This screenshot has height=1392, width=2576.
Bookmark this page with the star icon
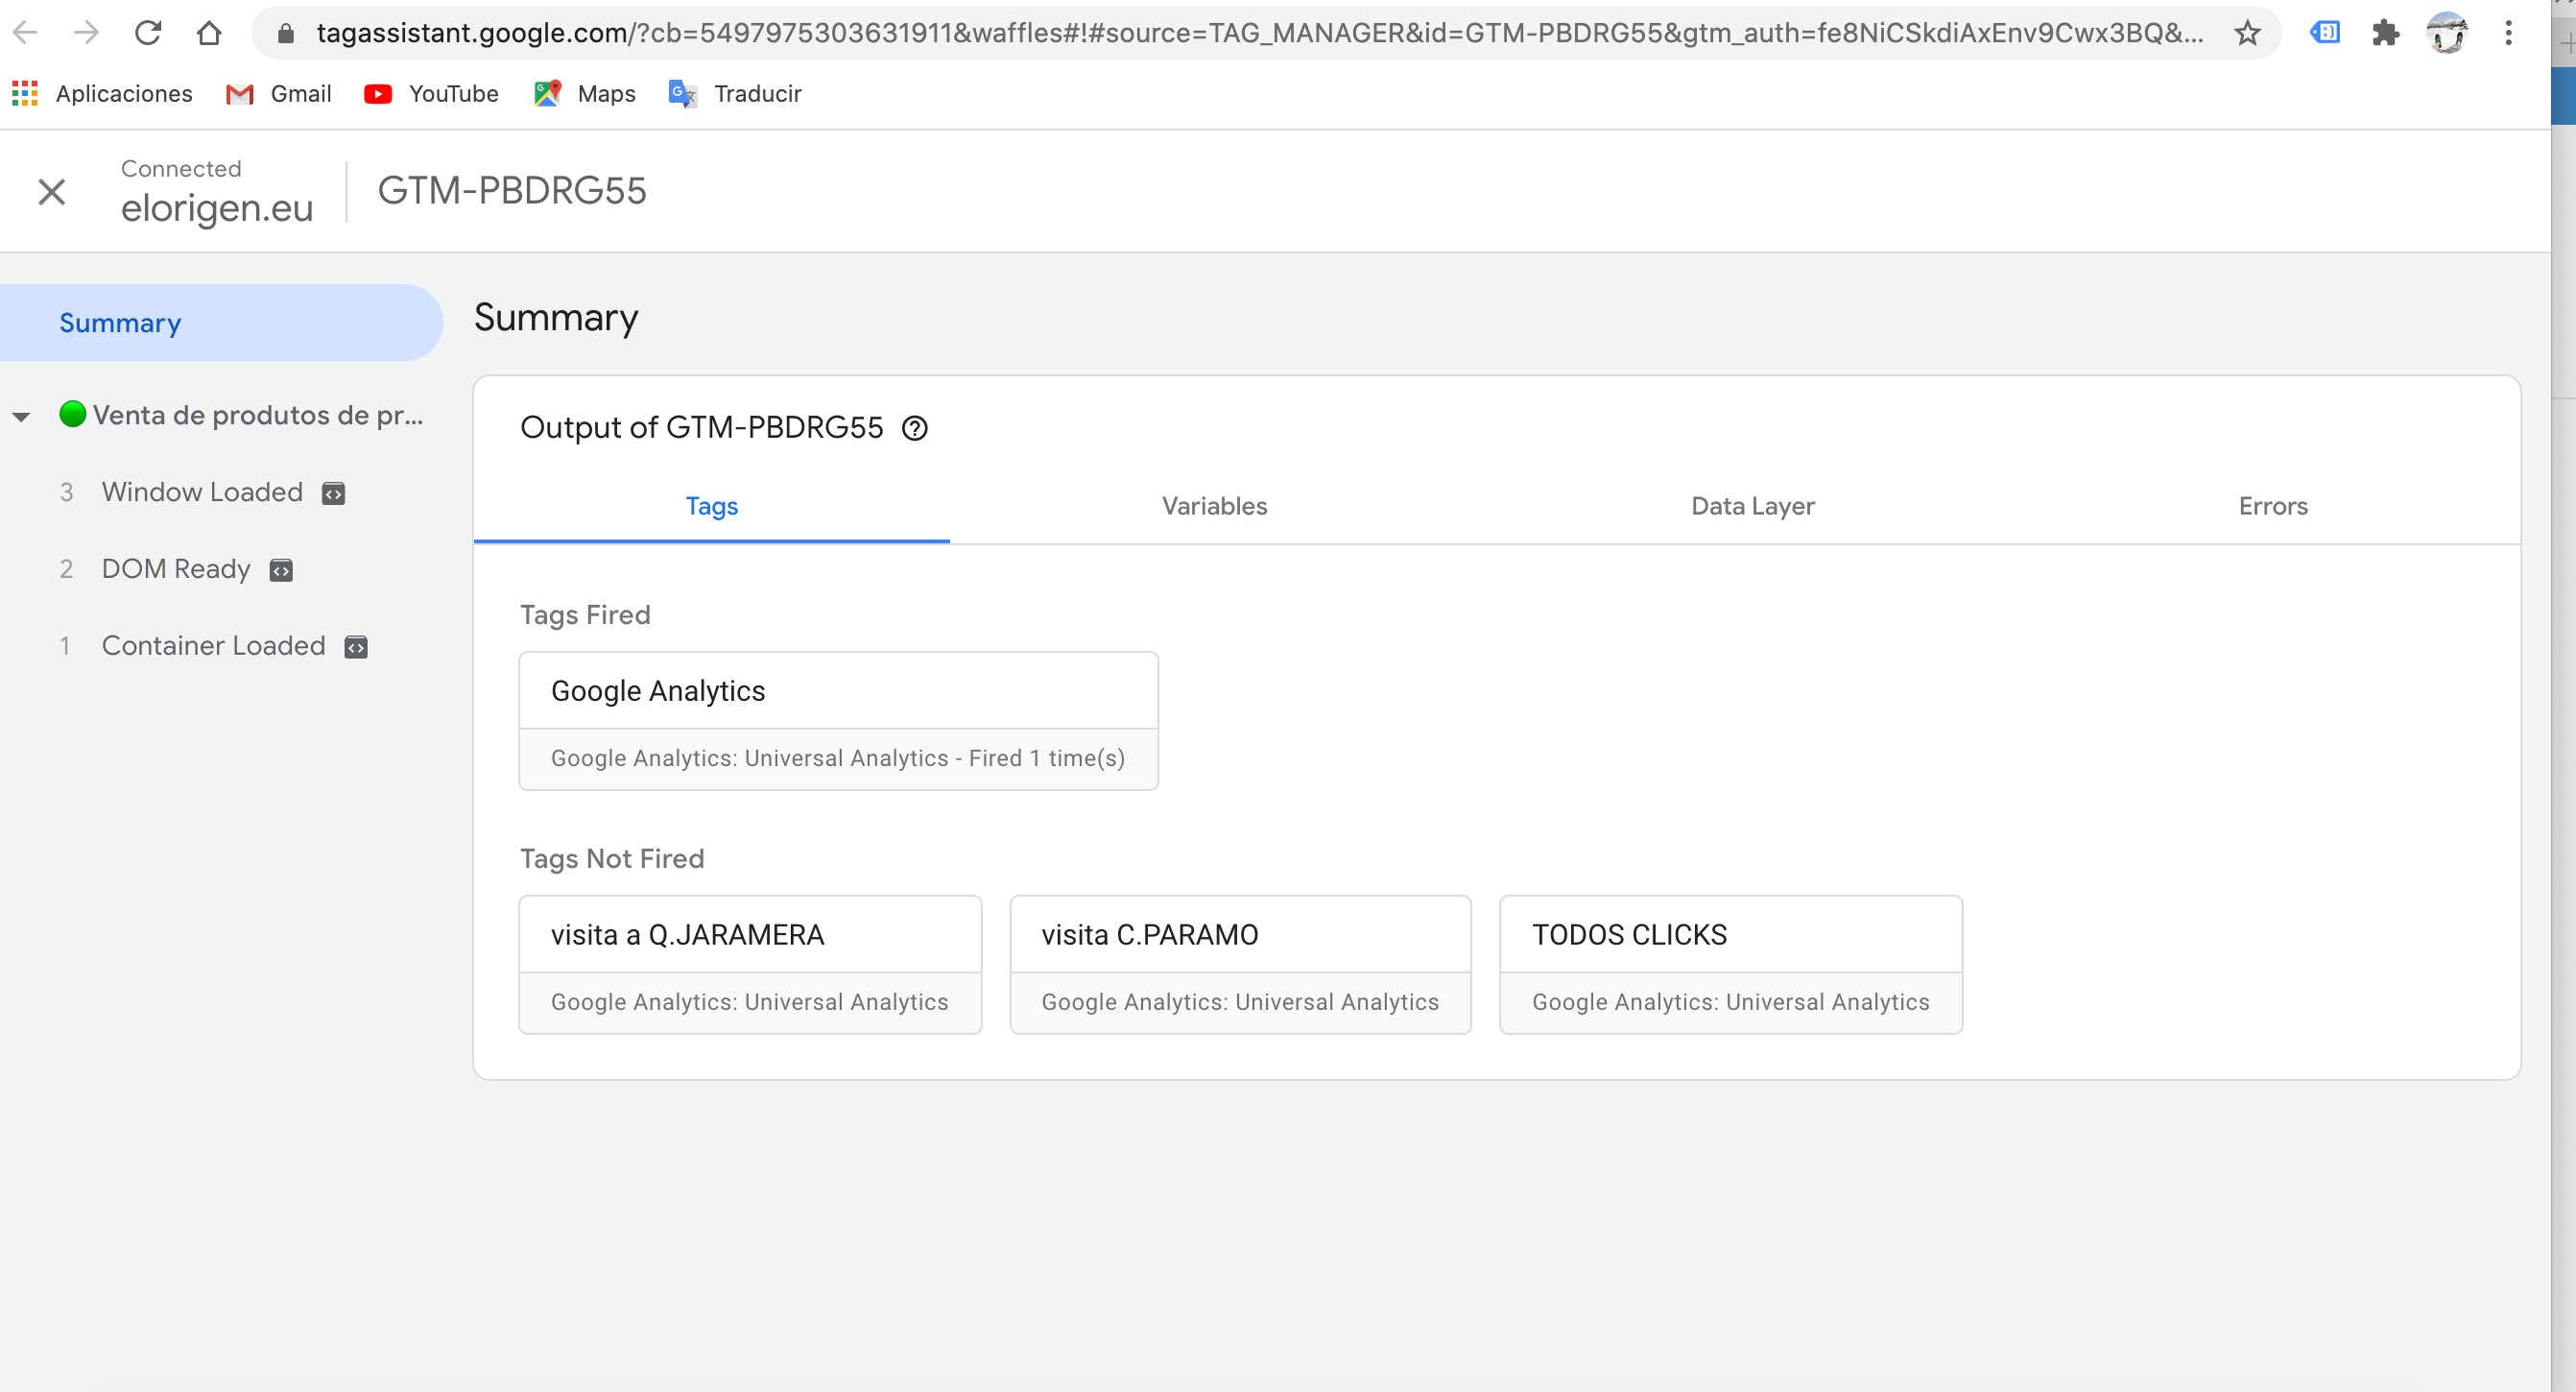[x=2247, y=34]
